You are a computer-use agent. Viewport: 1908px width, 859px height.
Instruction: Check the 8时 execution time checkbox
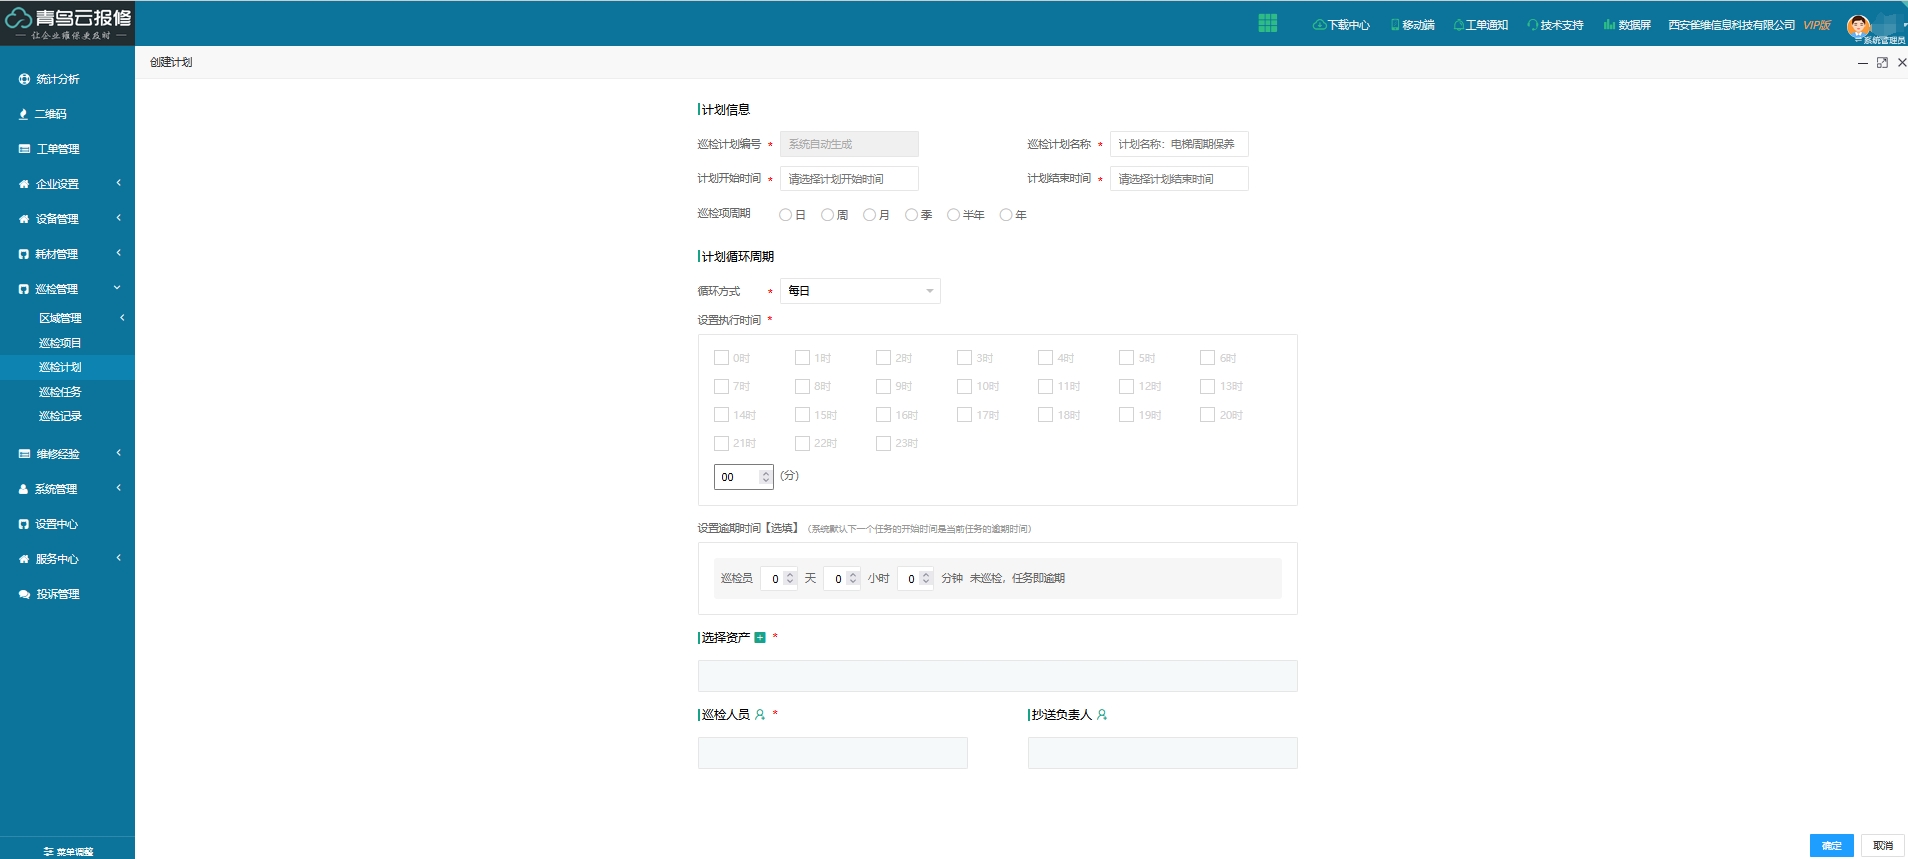click(802, 386)
